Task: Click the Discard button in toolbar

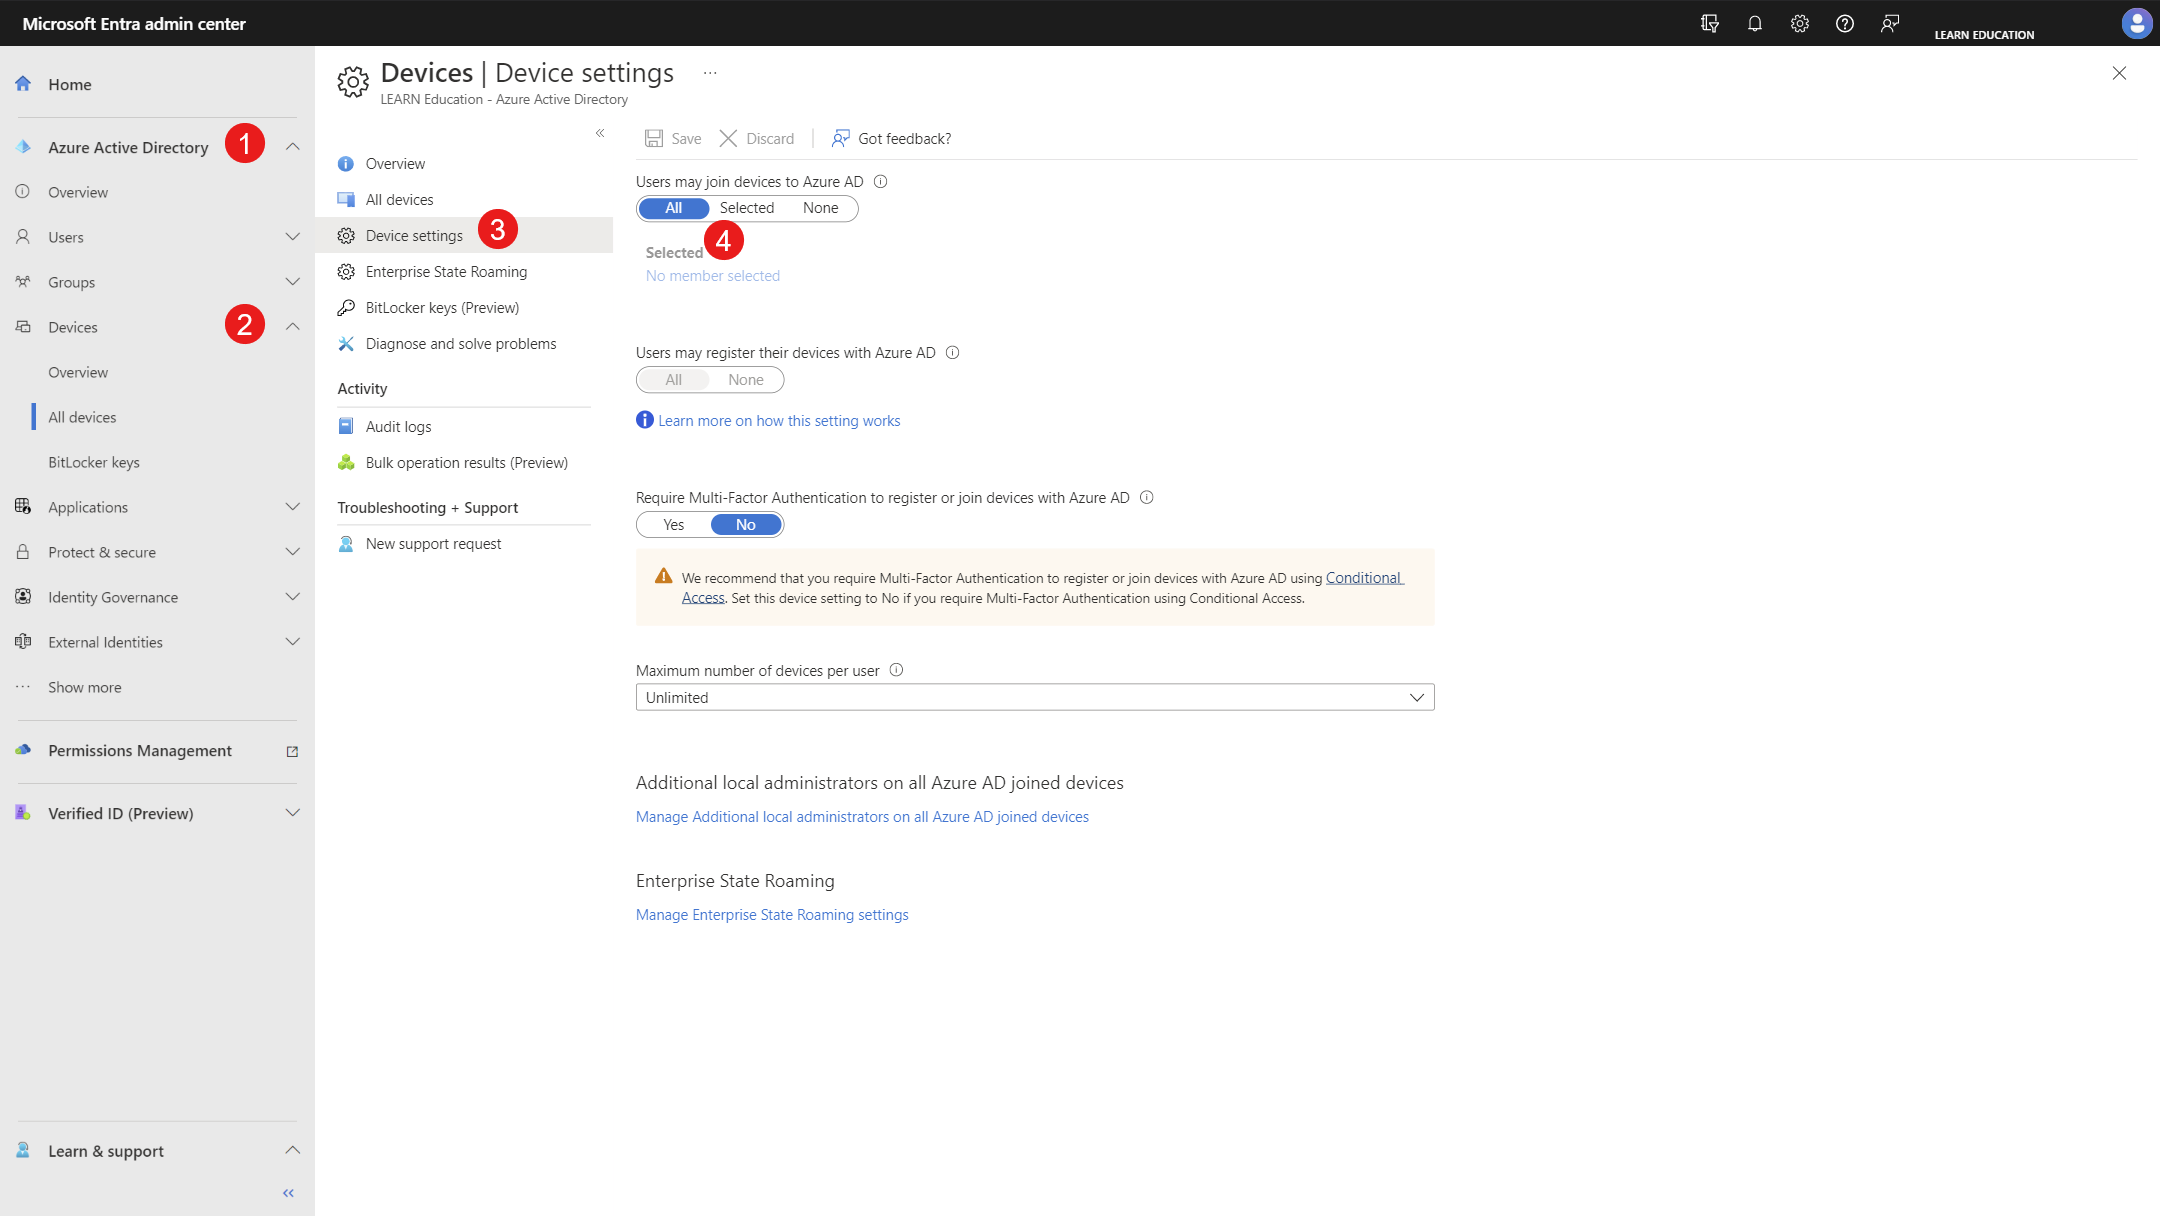Action: point(757,138)
